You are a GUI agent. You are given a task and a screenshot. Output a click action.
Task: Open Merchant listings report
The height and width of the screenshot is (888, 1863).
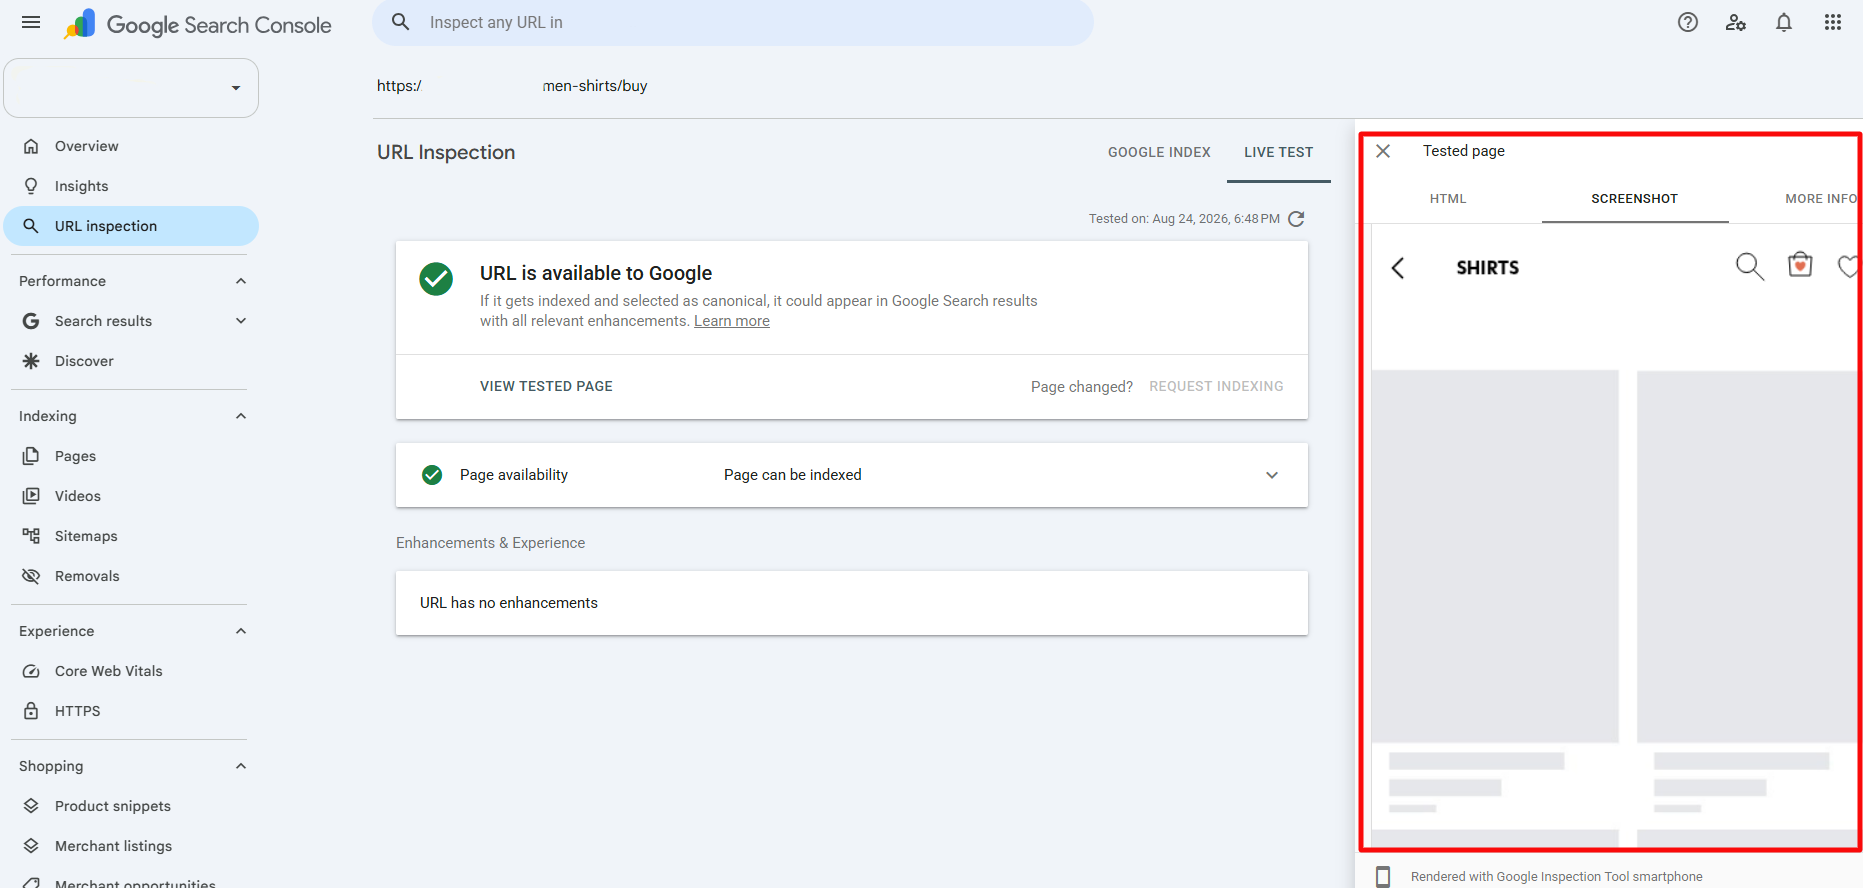pyautogui.click(x=131, y=846)
